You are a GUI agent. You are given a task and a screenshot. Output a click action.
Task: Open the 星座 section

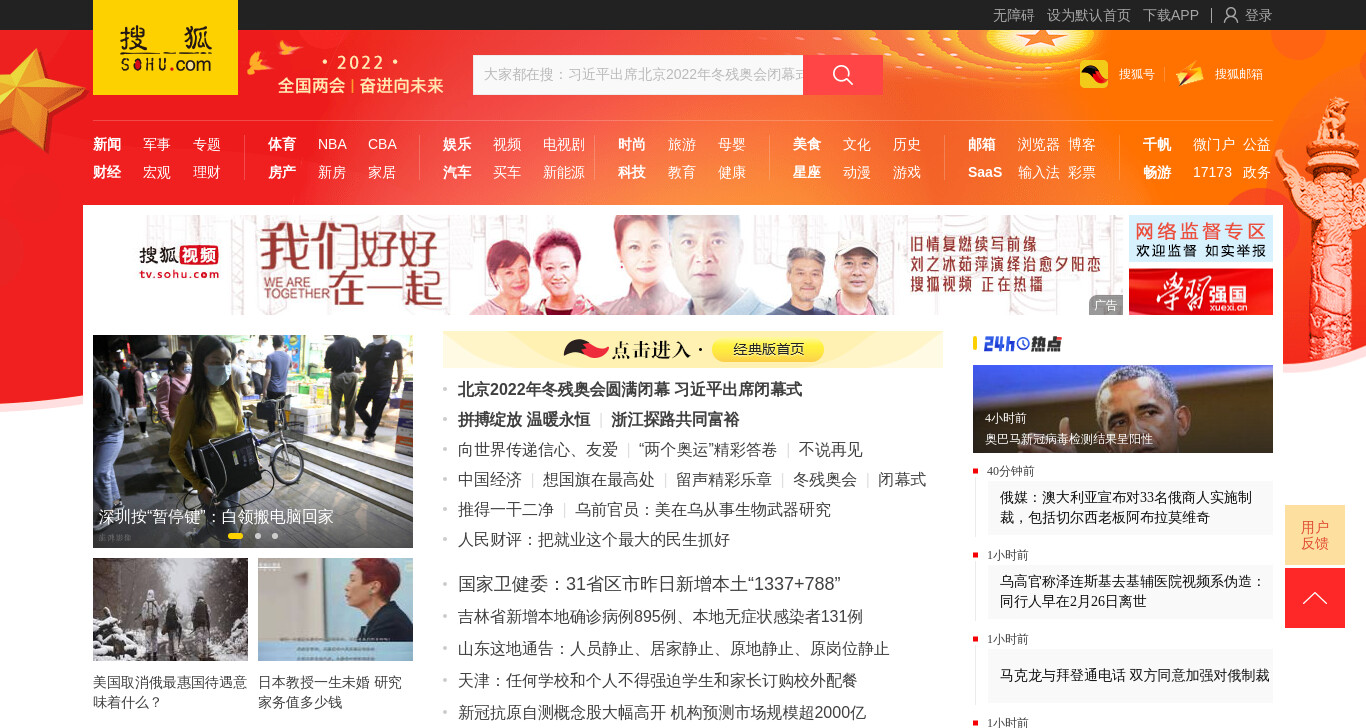click(x=807, y=172)
